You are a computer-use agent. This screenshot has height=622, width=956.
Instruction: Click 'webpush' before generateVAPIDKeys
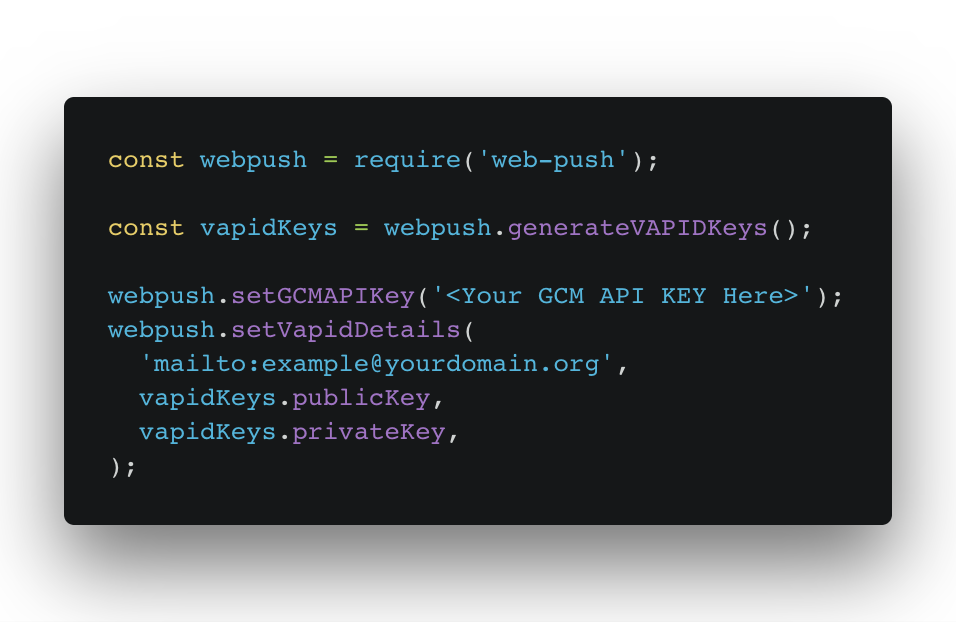[437, 229]
